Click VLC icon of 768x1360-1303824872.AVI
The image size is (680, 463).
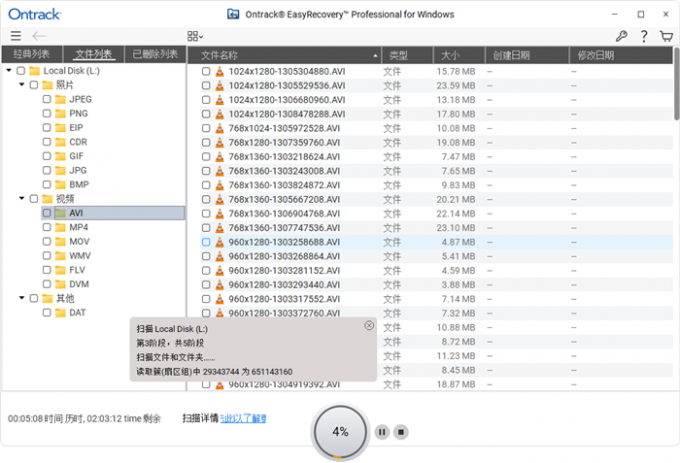pos(220,185)
